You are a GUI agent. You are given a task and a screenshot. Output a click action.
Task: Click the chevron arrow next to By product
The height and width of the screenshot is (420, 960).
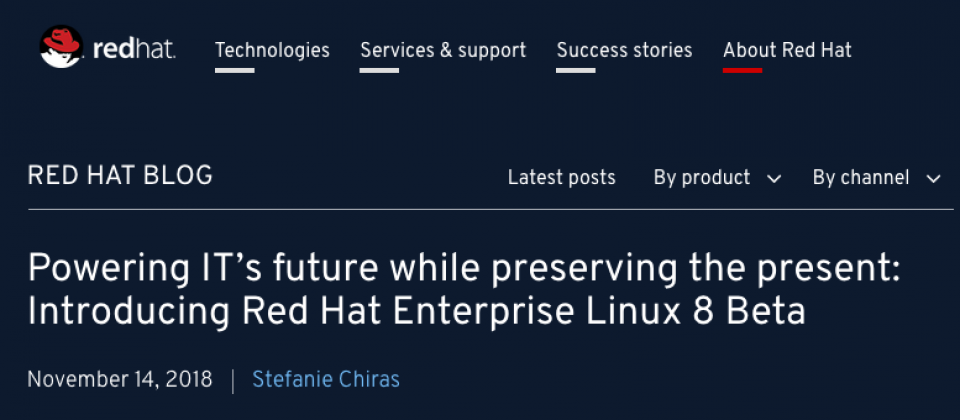point(774,179)
